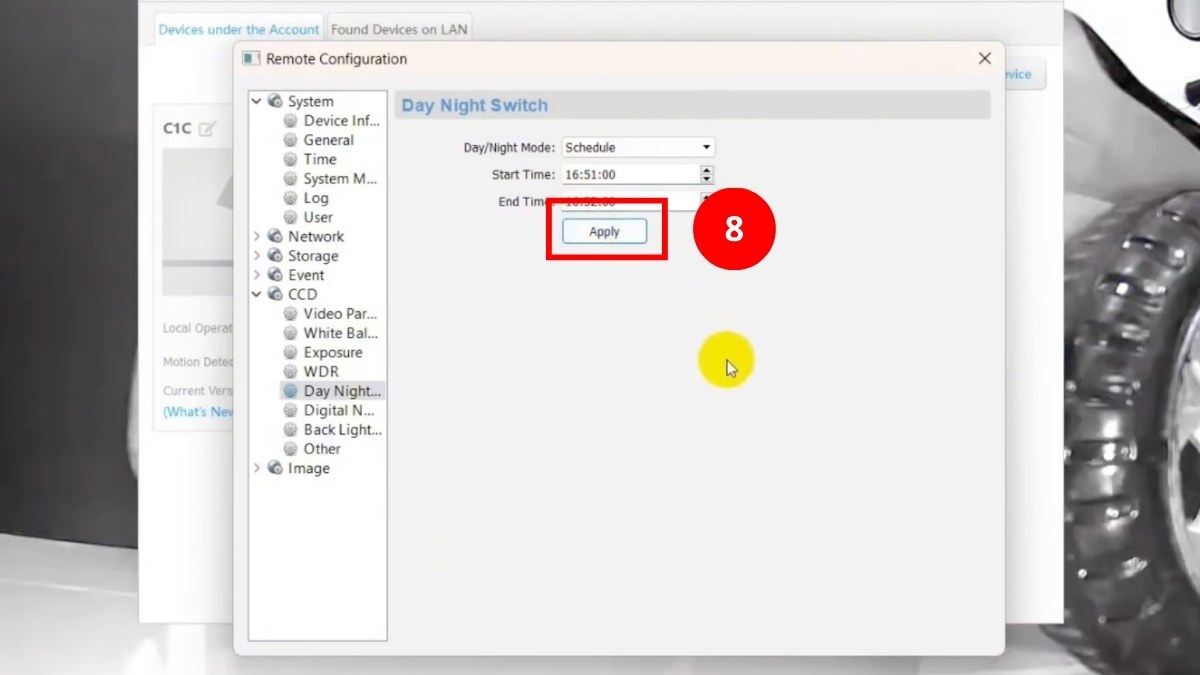Click the gear icon next to White Bal...
The width and height of the screenshot is (1200, 675).
[291, 333]
